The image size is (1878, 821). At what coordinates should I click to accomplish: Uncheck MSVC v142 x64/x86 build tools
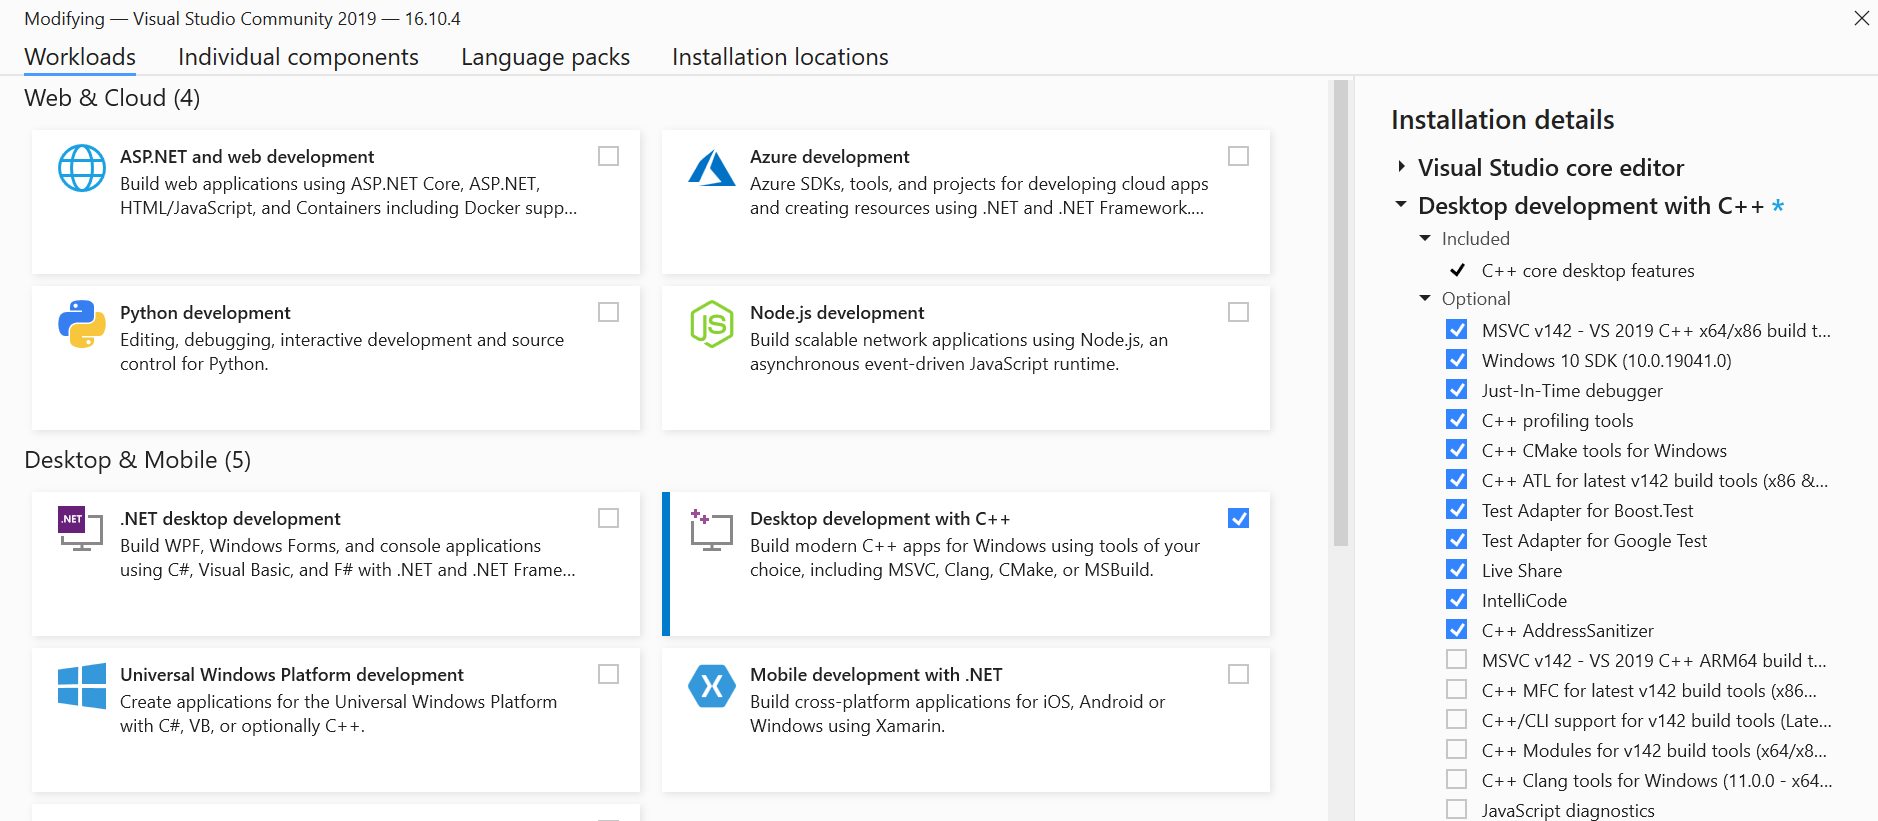click(x=1457, y=330)
